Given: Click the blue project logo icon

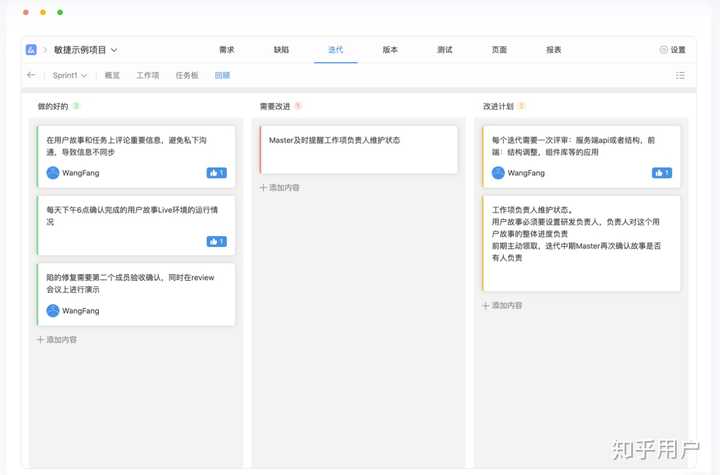Looking at the screenshot, I should click(x=31, y=50).
